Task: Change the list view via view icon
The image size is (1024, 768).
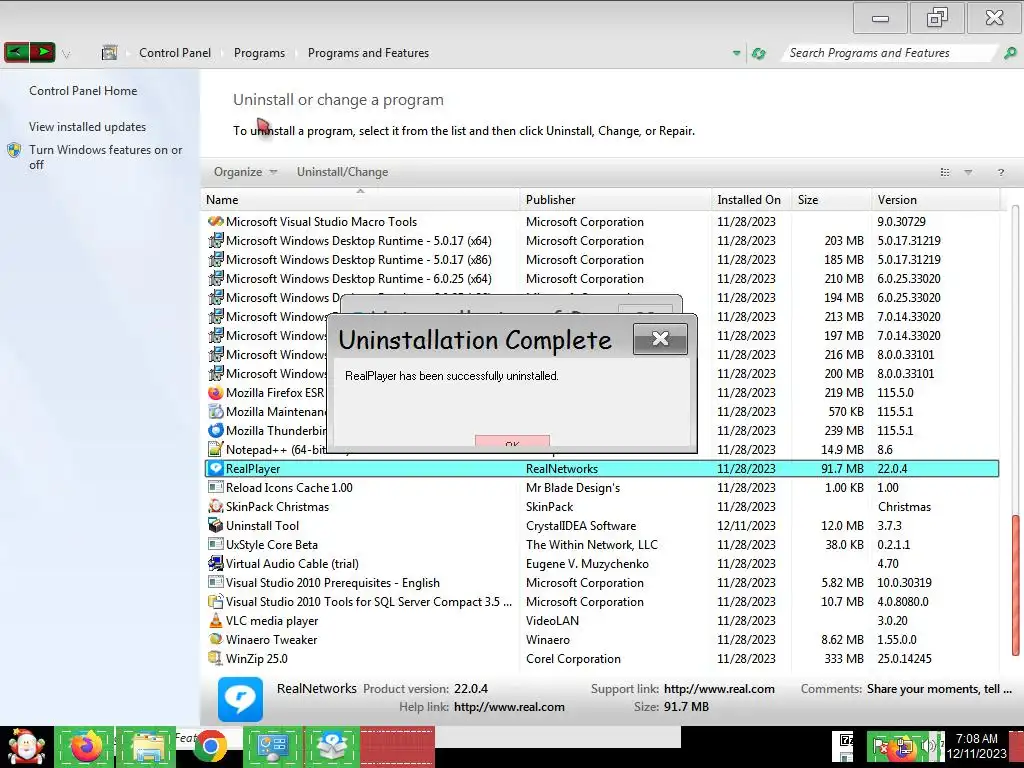Action: [x=944, y=172]
